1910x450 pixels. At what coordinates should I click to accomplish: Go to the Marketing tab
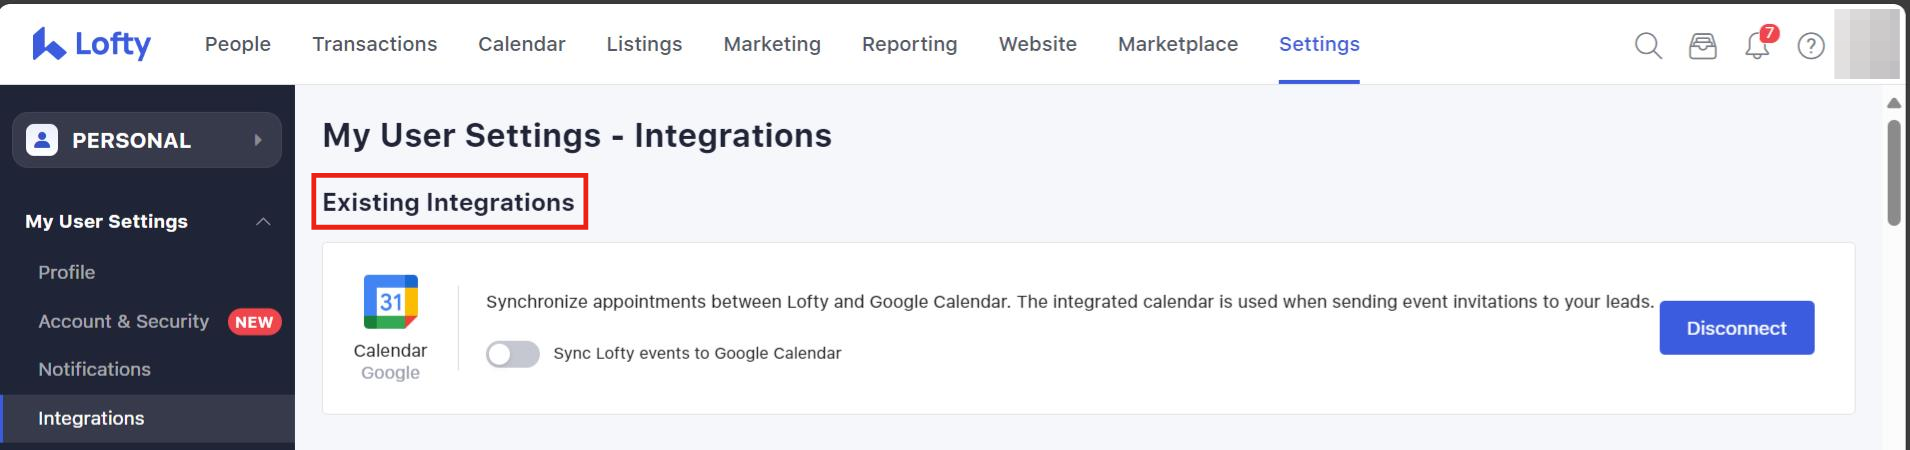point(771,44)
